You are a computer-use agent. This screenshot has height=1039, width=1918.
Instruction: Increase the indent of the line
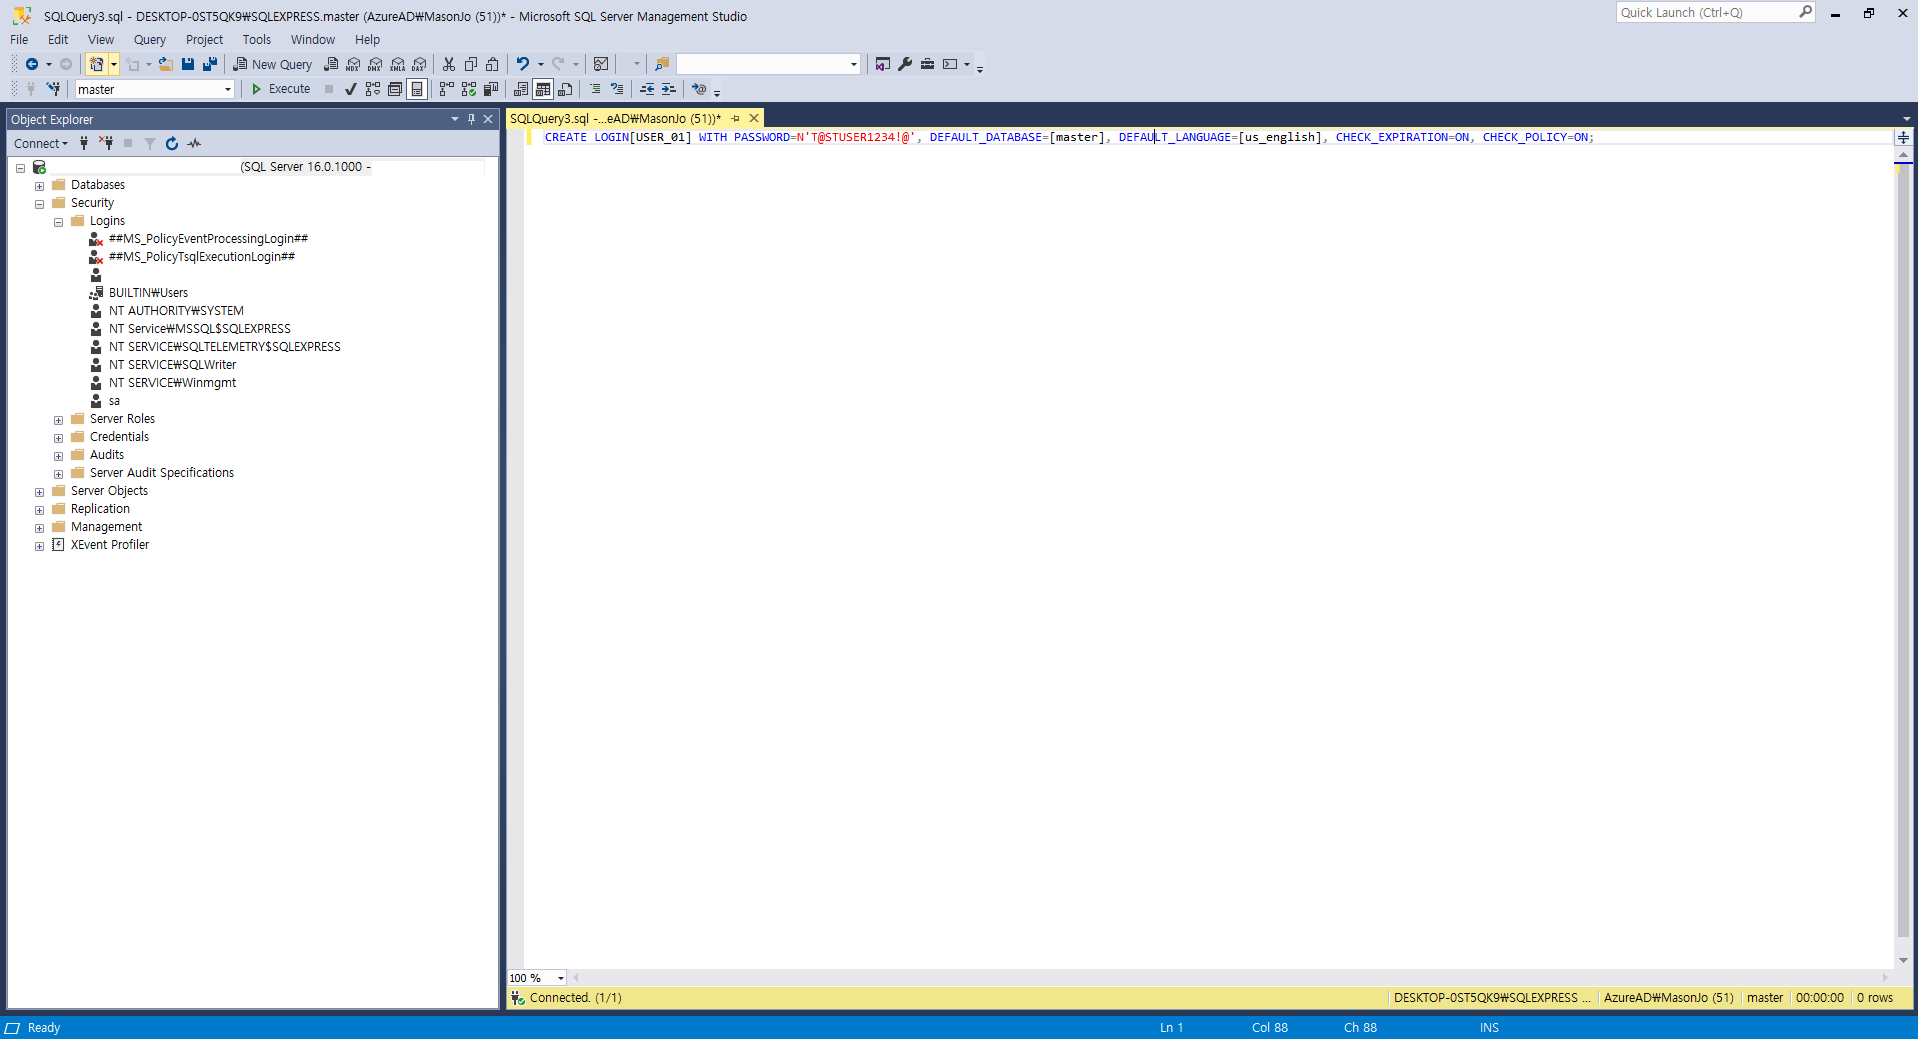click(669, 89)
